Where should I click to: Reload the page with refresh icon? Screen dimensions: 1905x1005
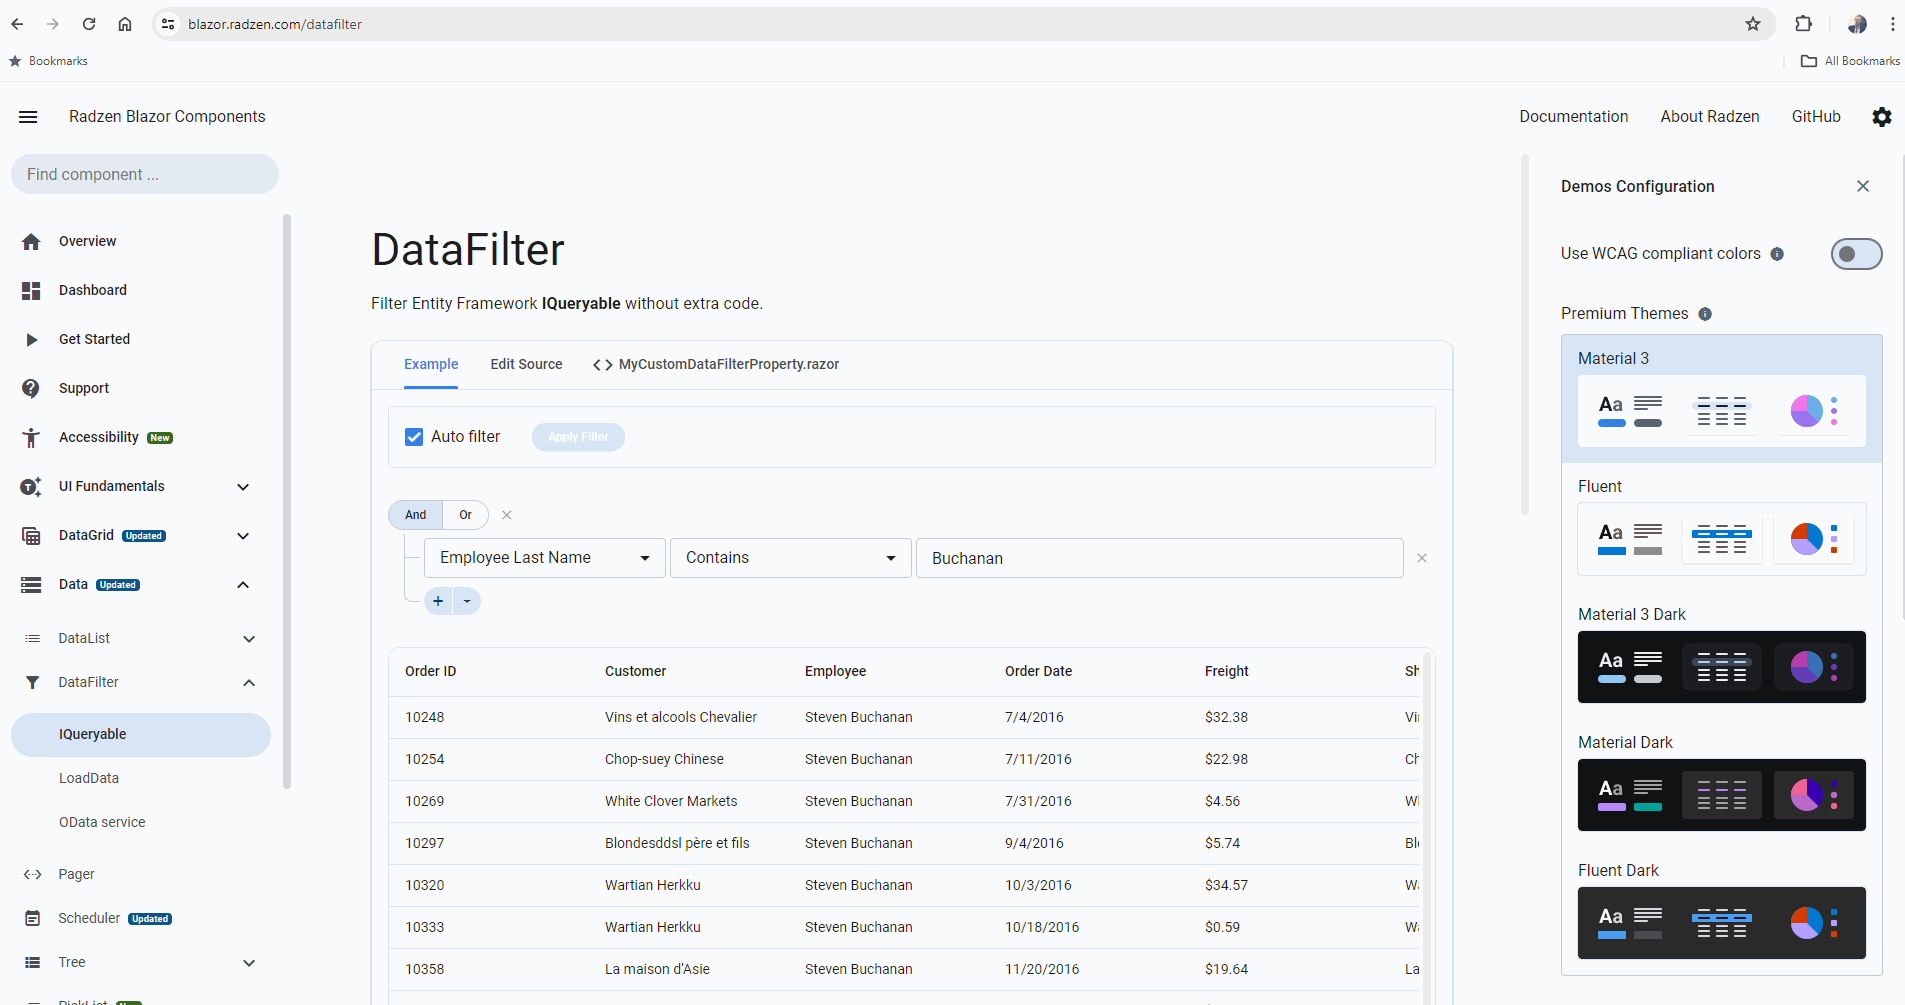tap(89, 24)
